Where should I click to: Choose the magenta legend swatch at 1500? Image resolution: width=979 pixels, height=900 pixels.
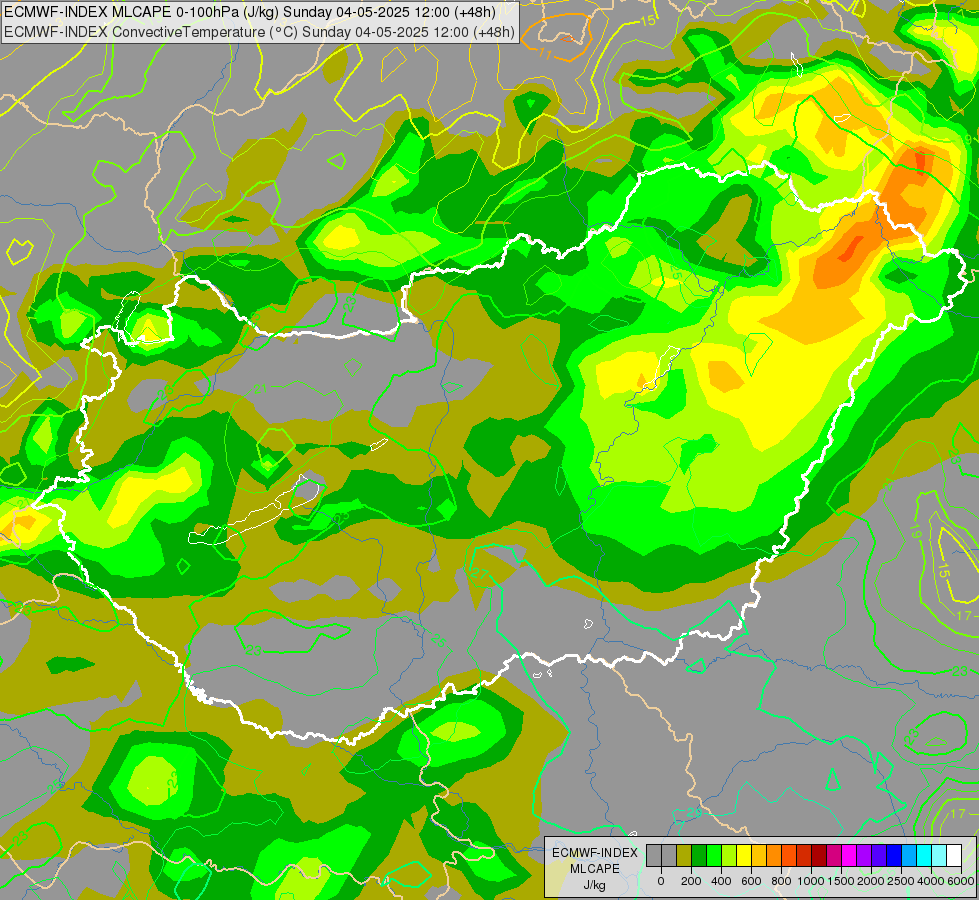coord(850,855)
